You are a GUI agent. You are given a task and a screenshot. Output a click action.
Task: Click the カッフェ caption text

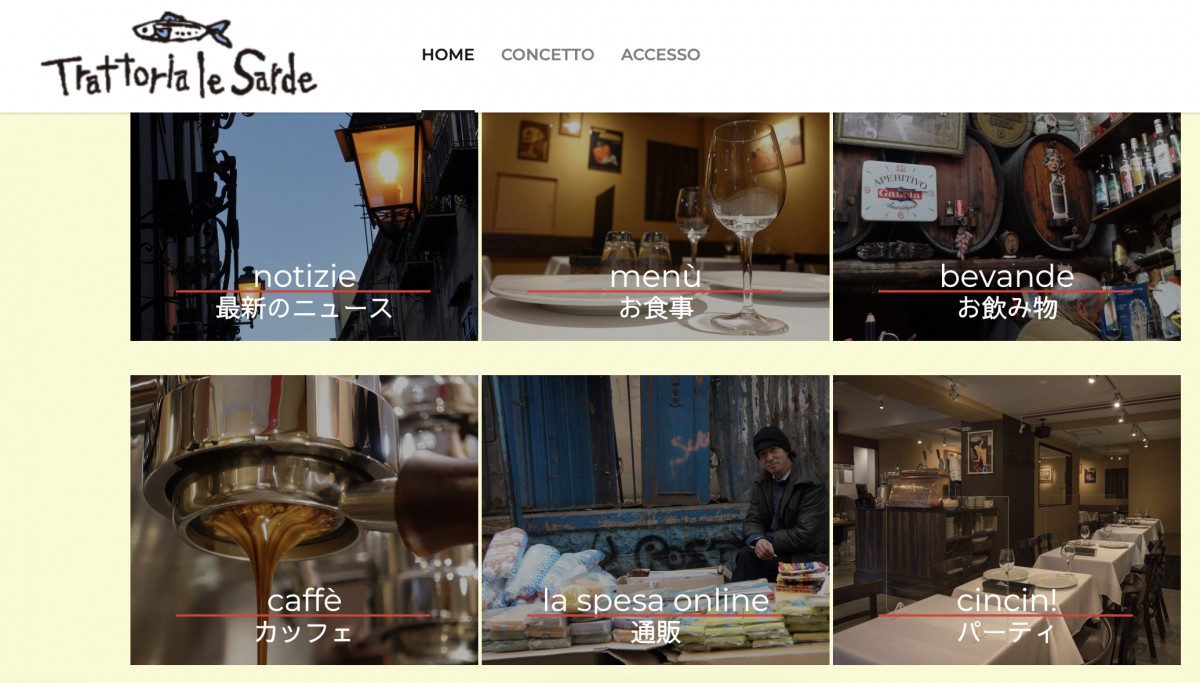point(304,632)
